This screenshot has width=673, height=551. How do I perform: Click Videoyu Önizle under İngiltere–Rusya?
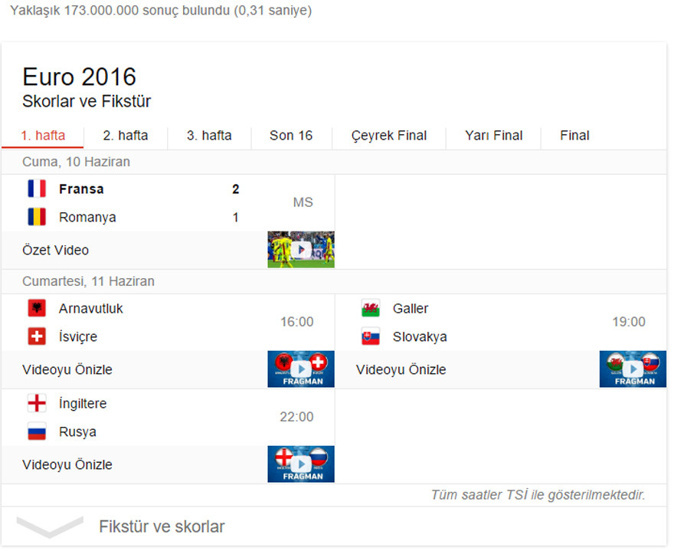(x=67, y=465)
